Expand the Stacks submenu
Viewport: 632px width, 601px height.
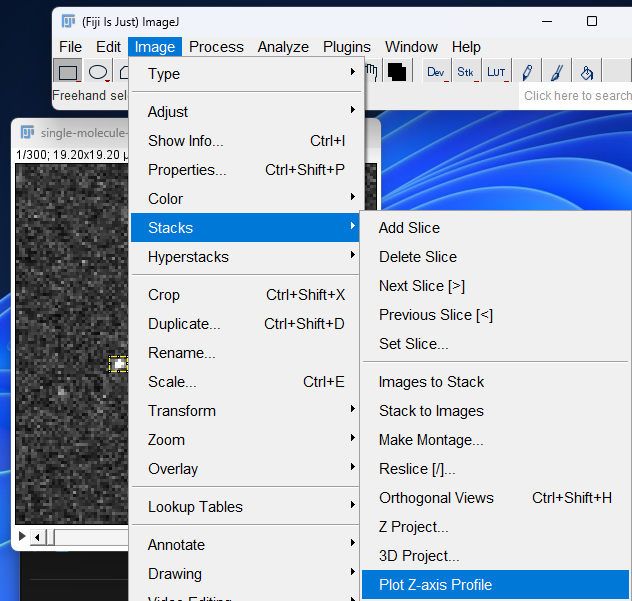coord(245,227)
